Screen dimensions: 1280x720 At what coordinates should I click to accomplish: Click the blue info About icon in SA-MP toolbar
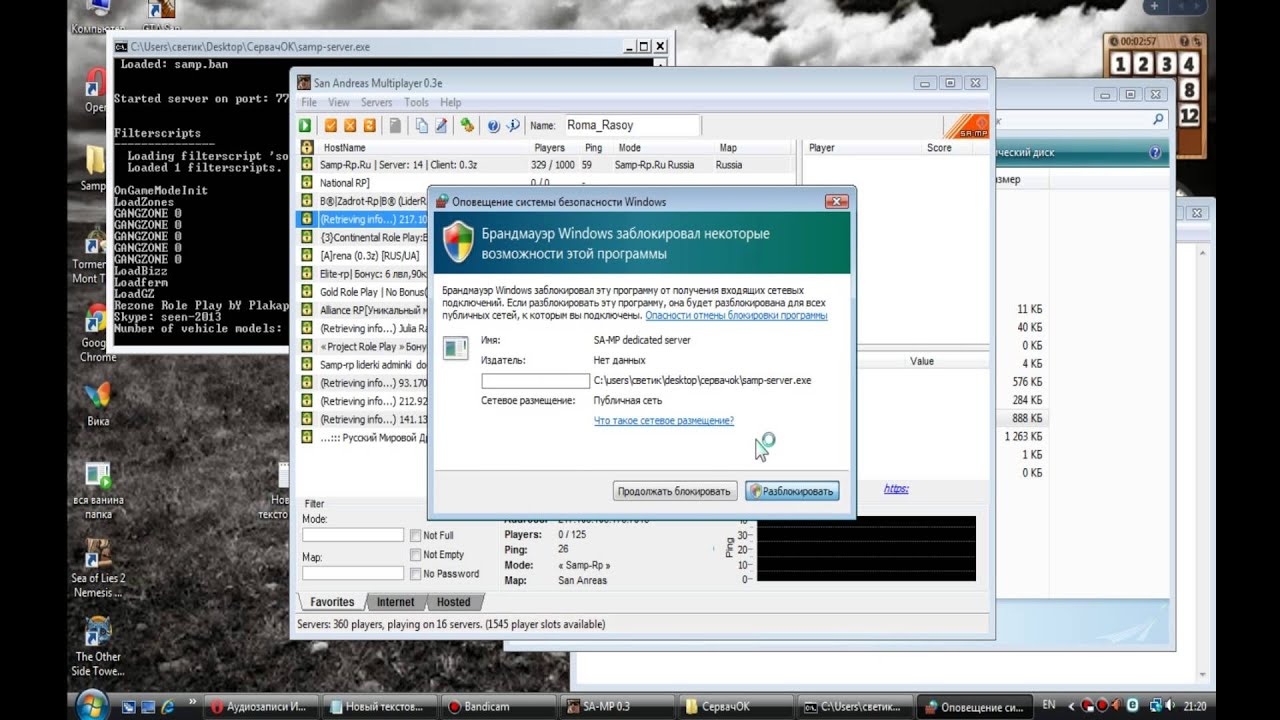coord(513,125)
